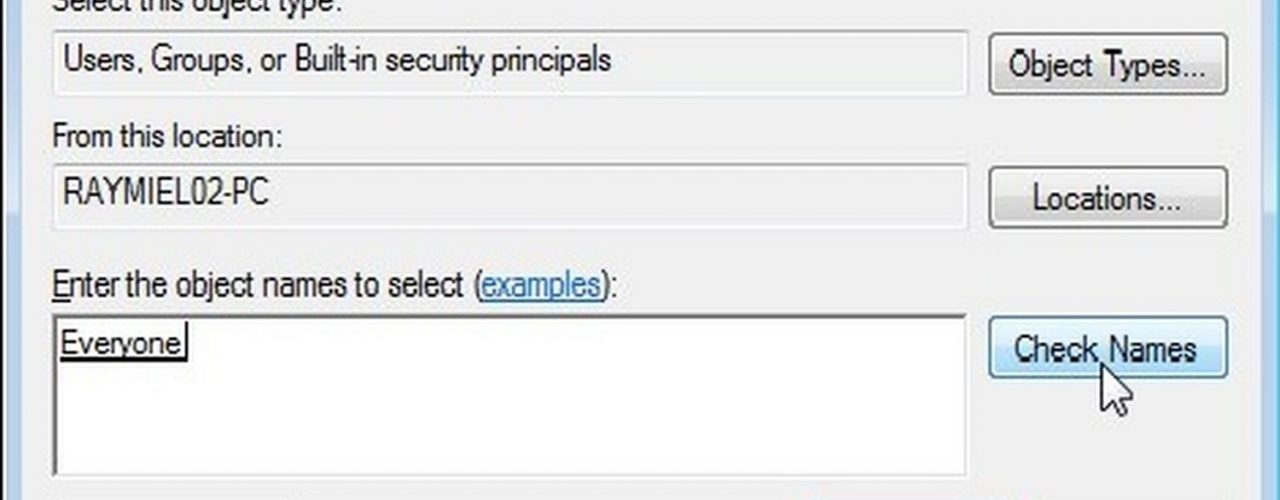Place cursor at the caret after Everyone

[185, 343]
